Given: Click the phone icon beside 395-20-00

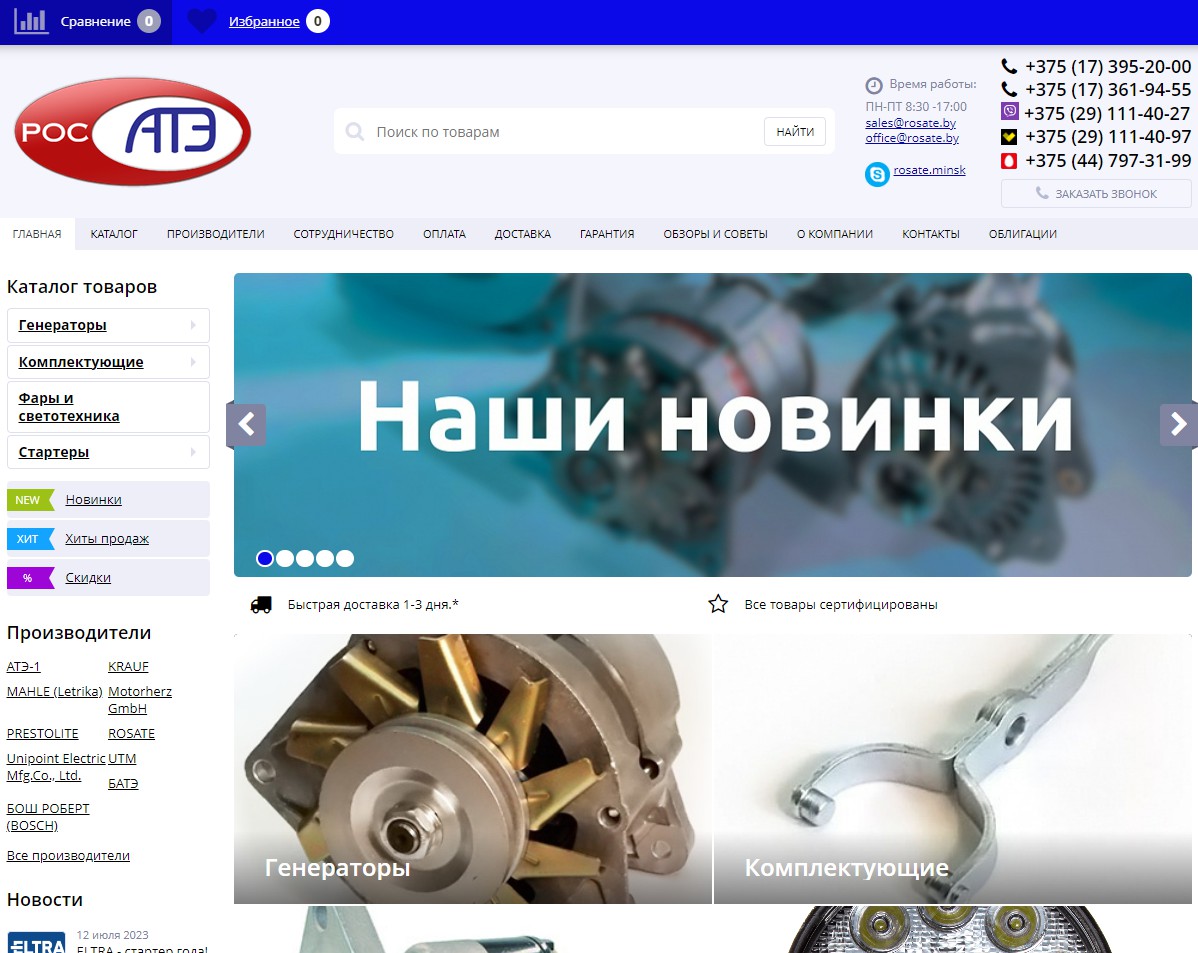Looking at the screenshot, I should (x=1009, y=66).
